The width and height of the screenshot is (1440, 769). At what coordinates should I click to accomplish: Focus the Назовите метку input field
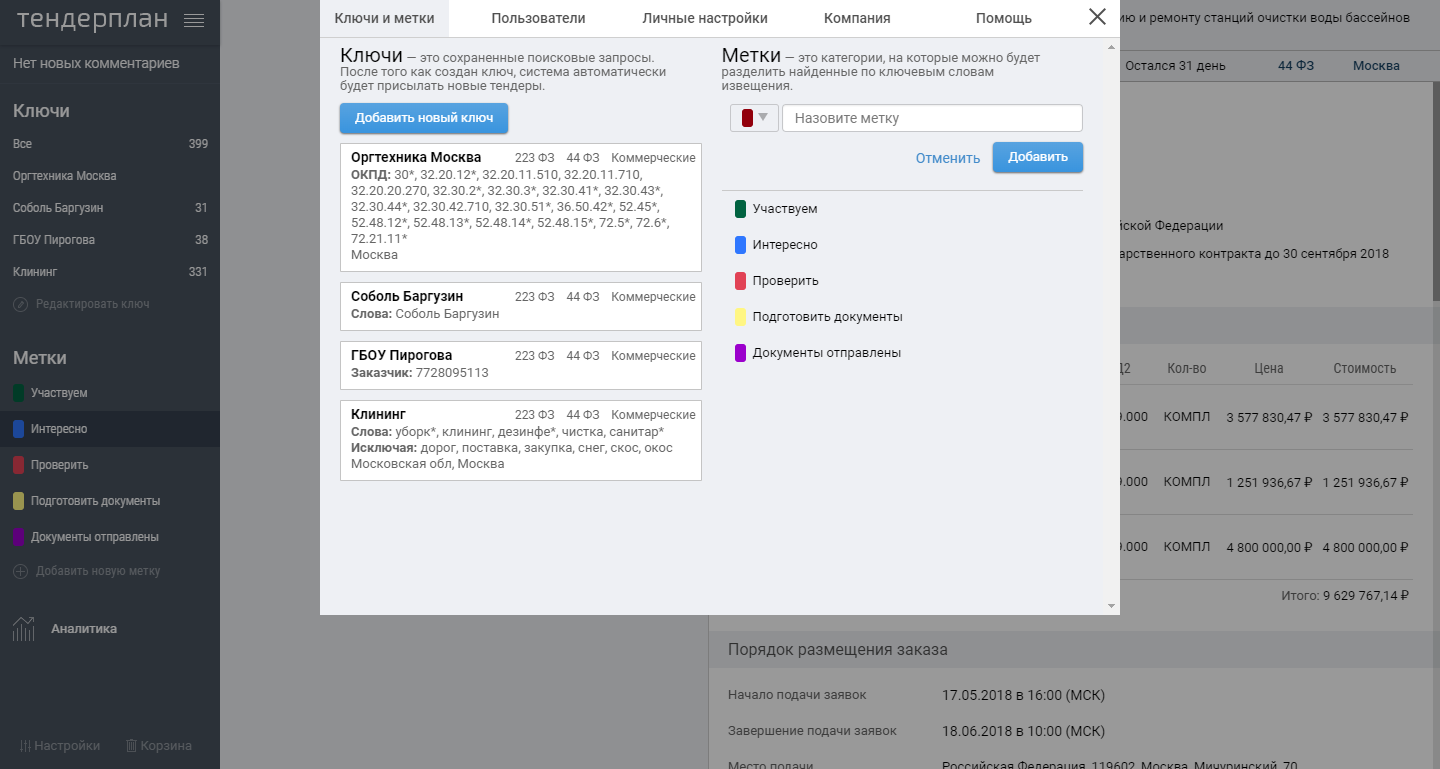tap(932, 118)
